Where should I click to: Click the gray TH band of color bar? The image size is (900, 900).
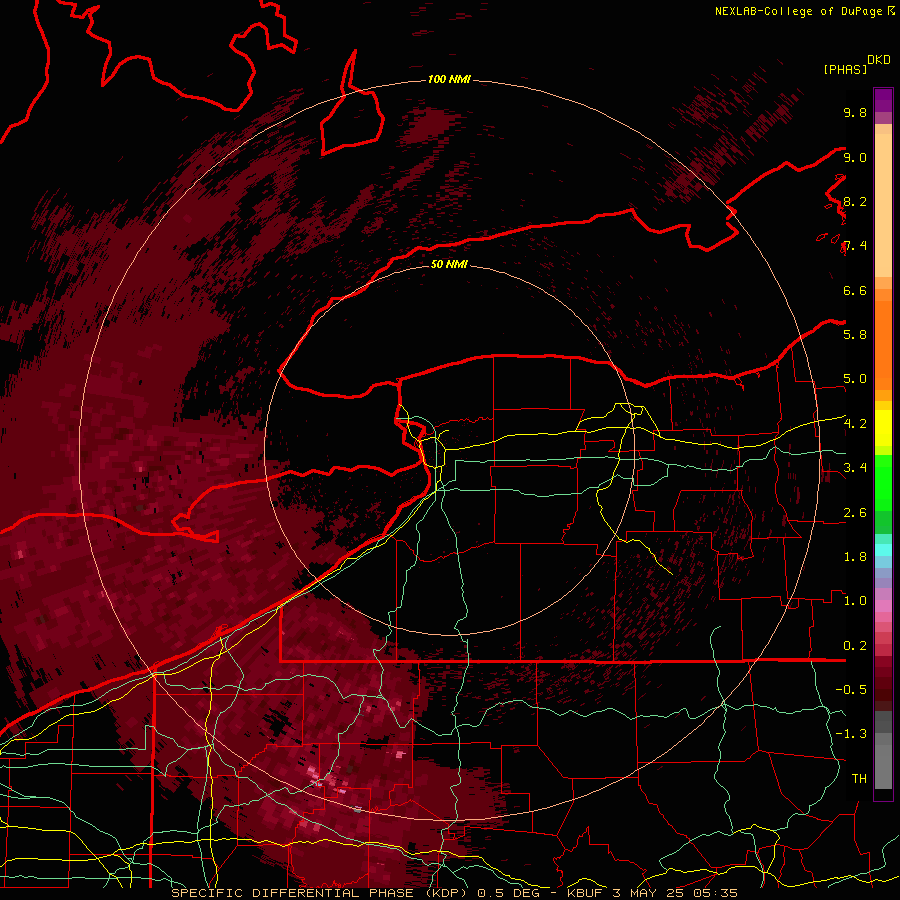point(883,767)
